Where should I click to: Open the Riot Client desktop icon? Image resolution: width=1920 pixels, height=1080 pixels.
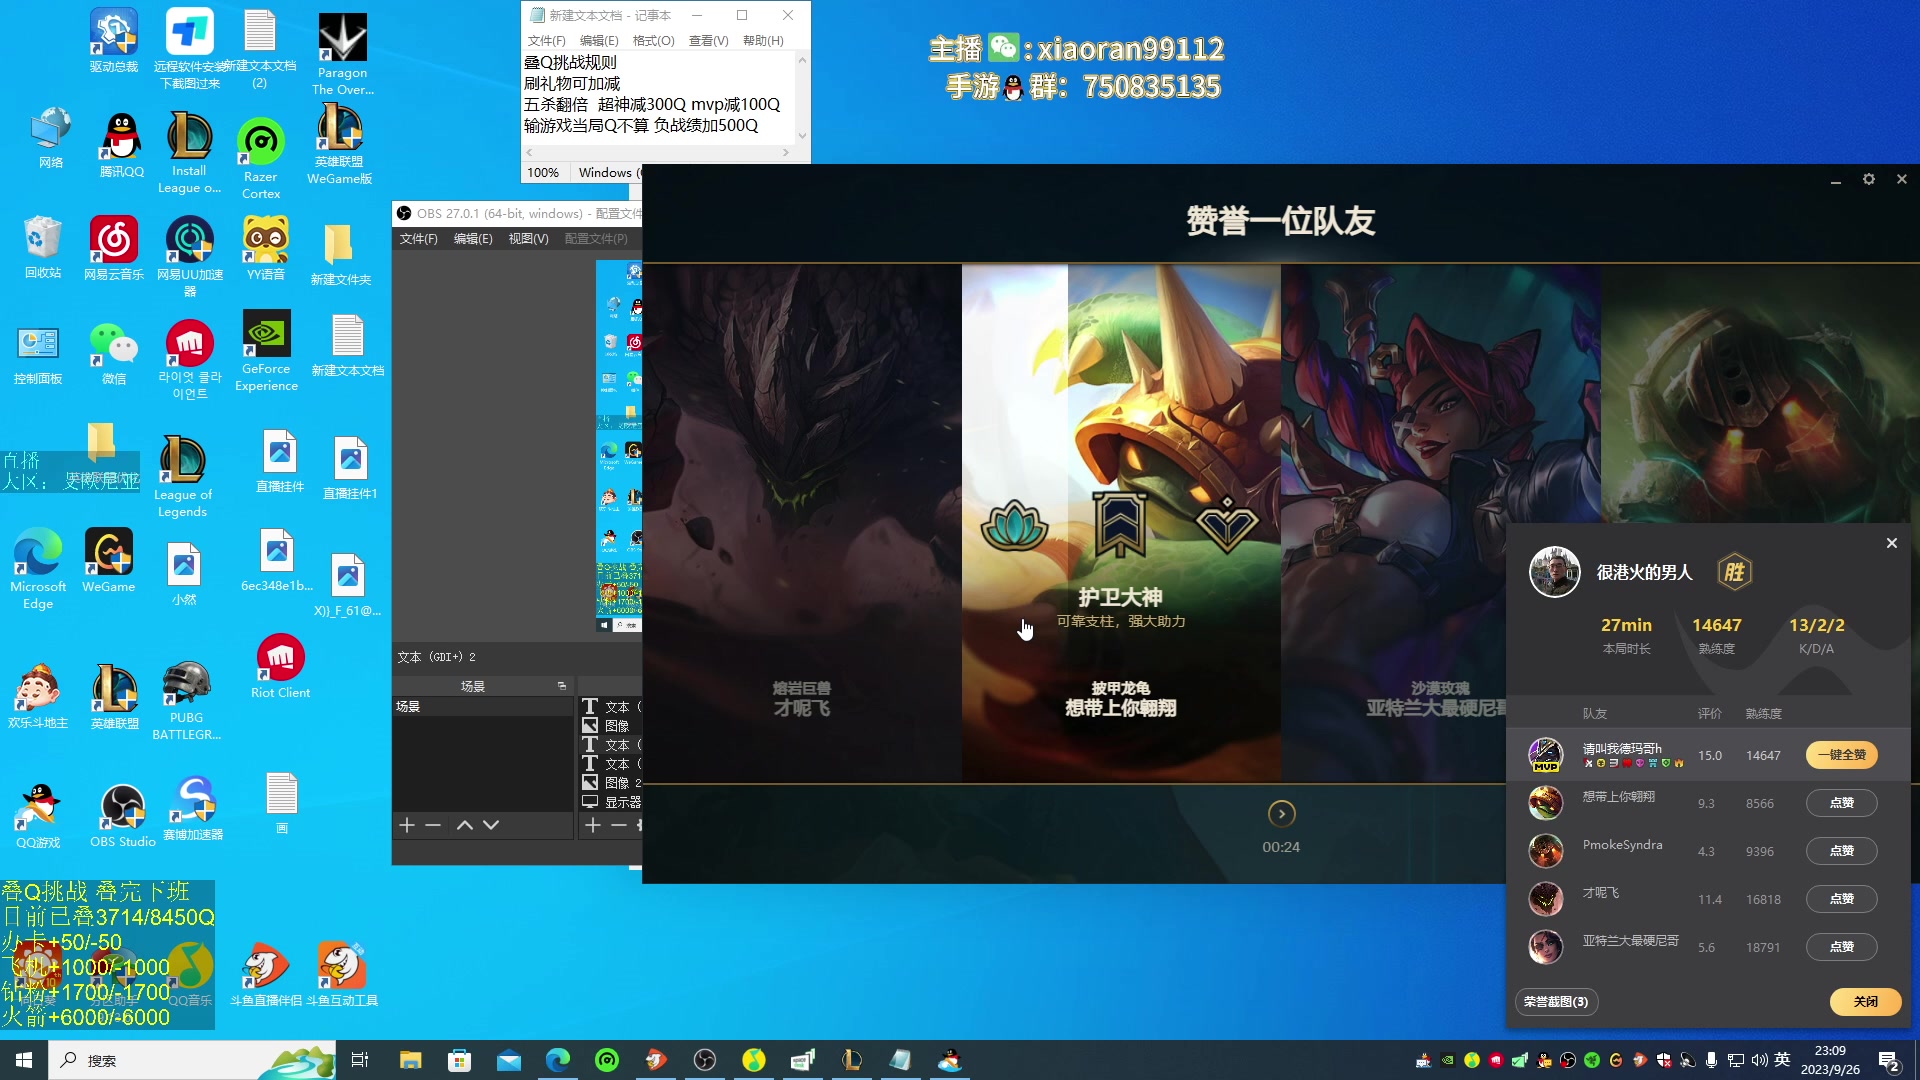click(x=280, y=666)
